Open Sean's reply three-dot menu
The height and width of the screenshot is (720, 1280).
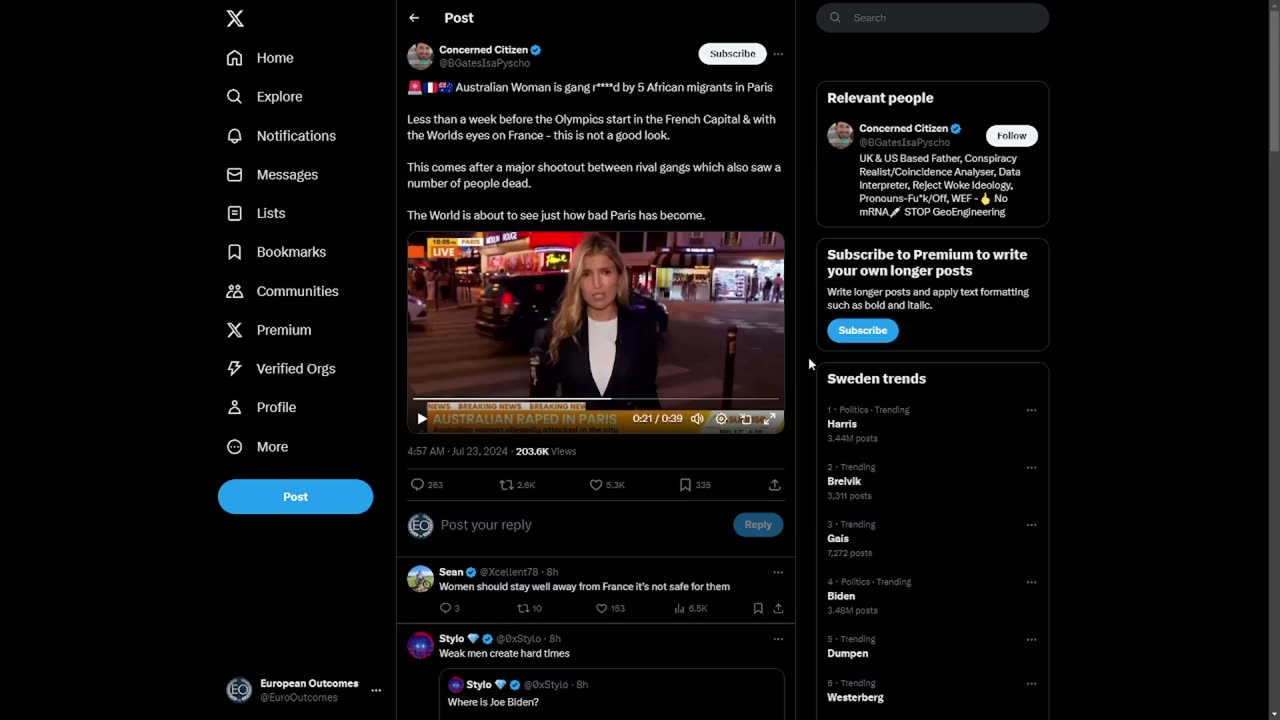coord(778,572)
